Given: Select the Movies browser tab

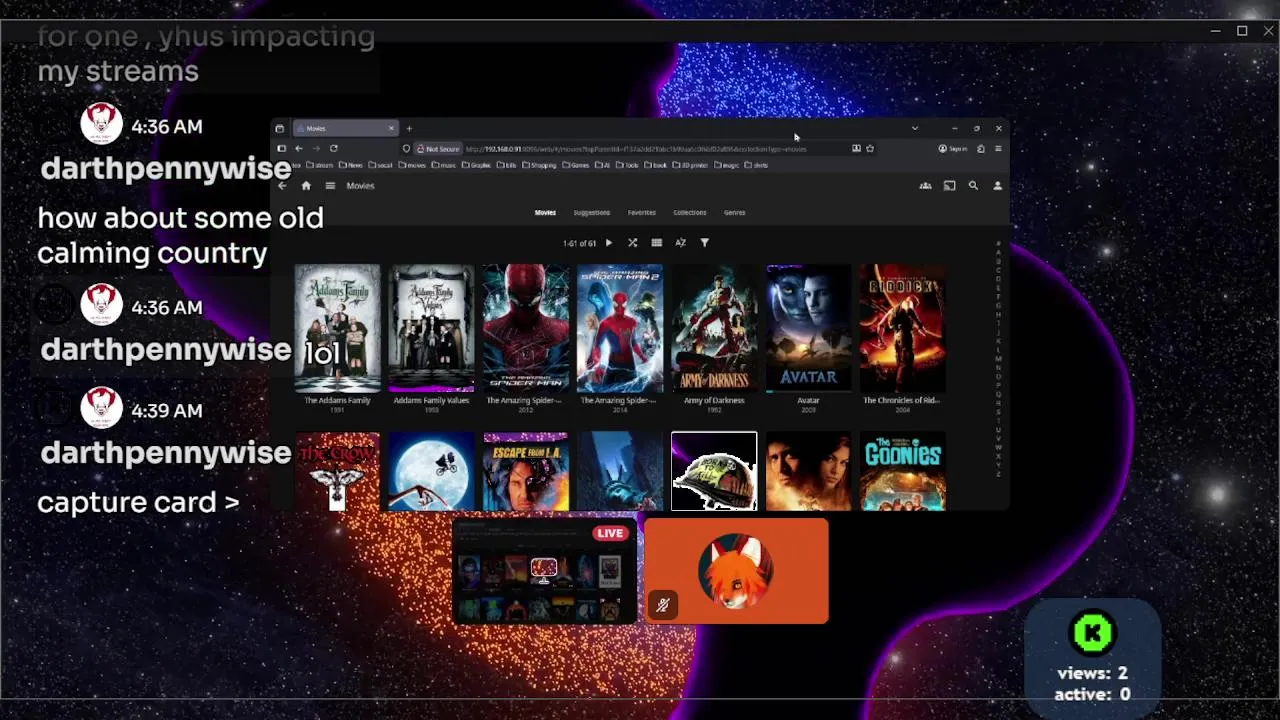Looking at the screenshot, I should [x=345, y=128].
